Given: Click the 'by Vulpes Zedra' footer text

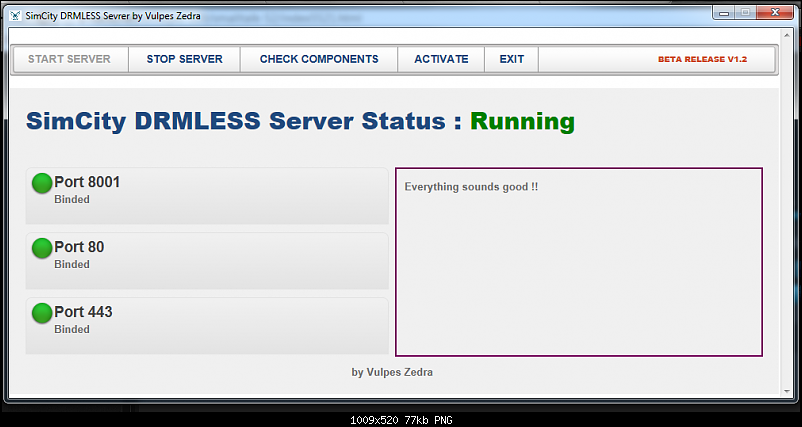Looking at the screenshot, I should tap(392, 372).
